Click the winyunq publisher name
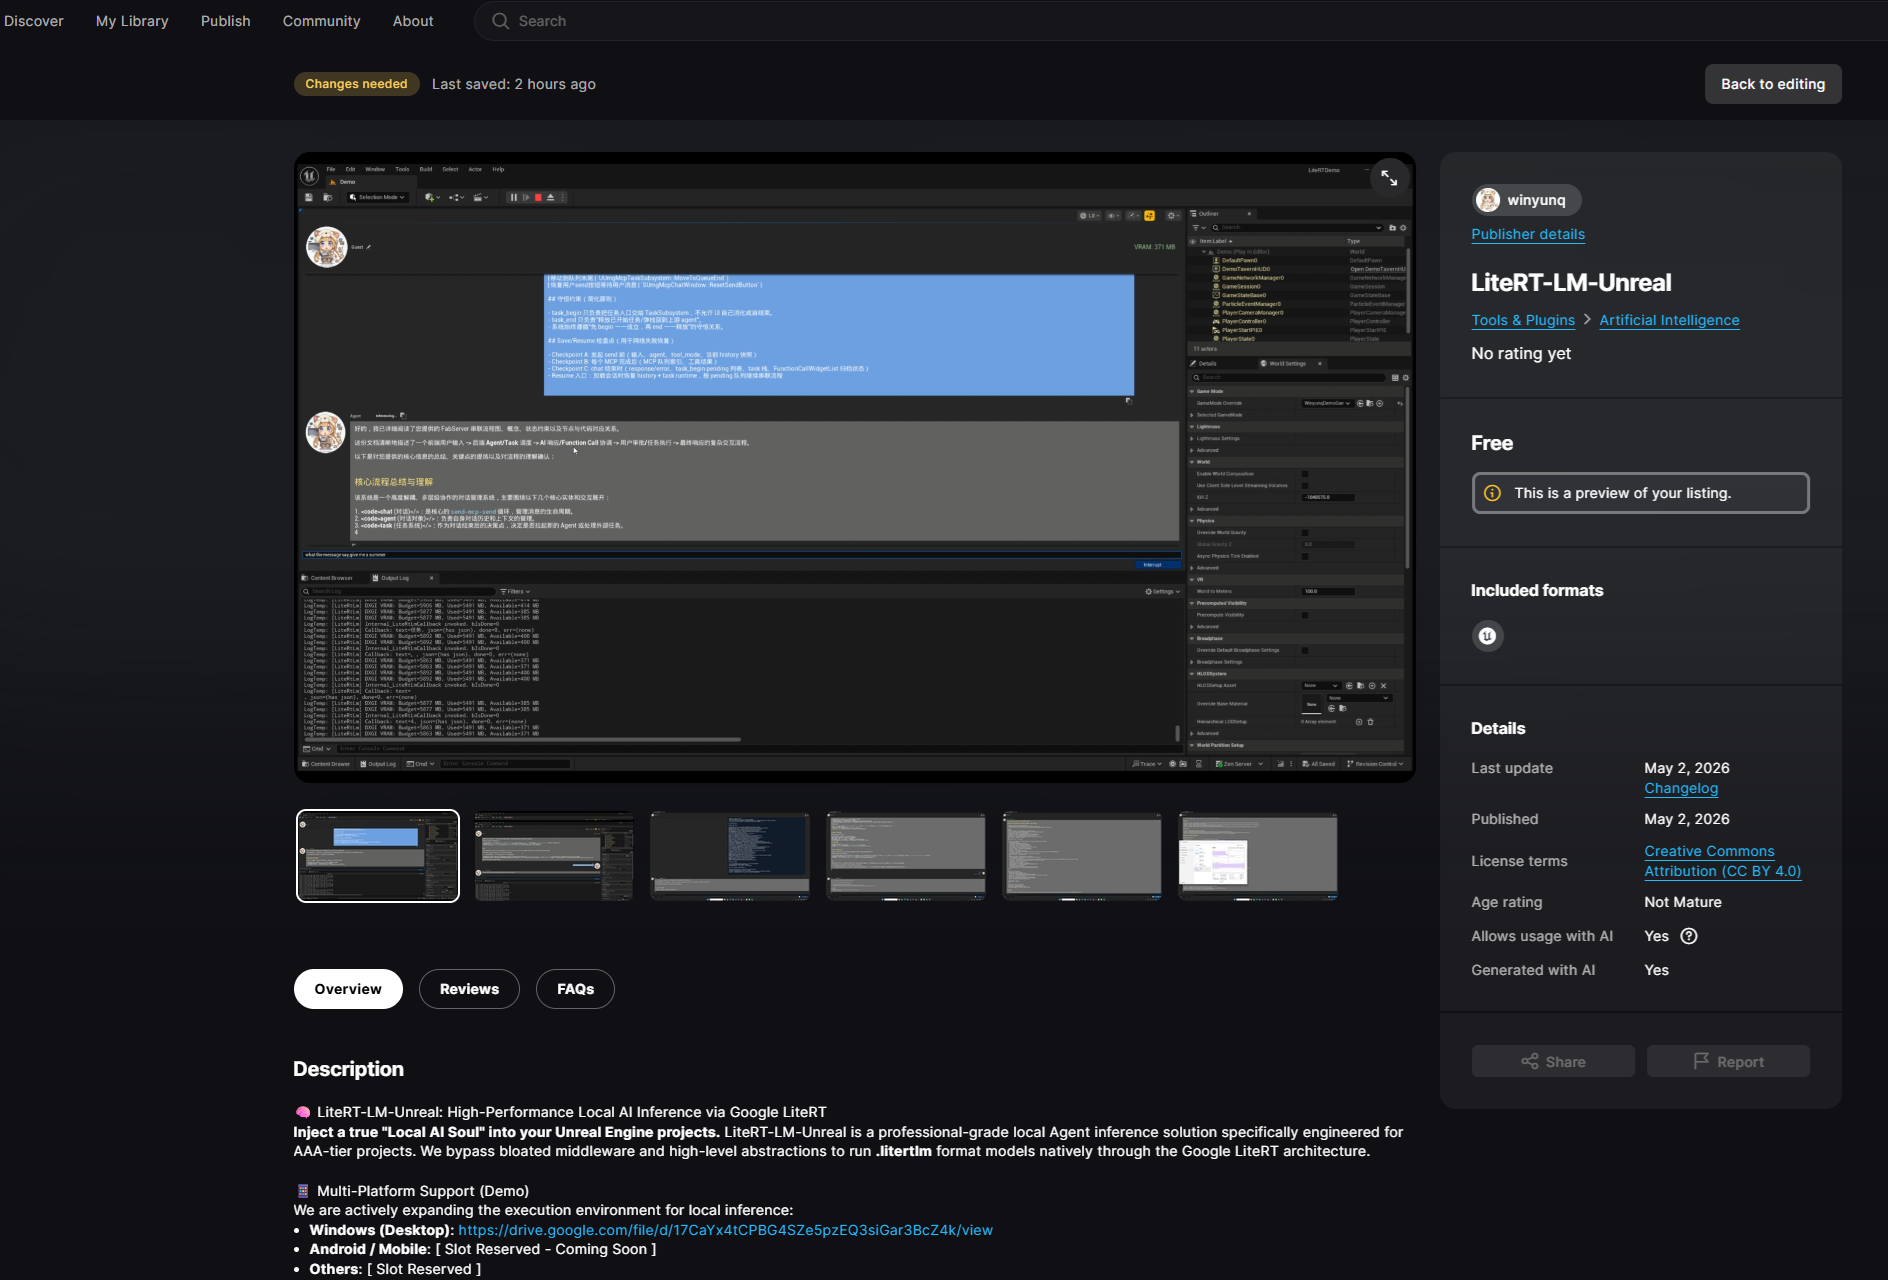This screenshot has height=1280, width=1888. point(1536,200)
